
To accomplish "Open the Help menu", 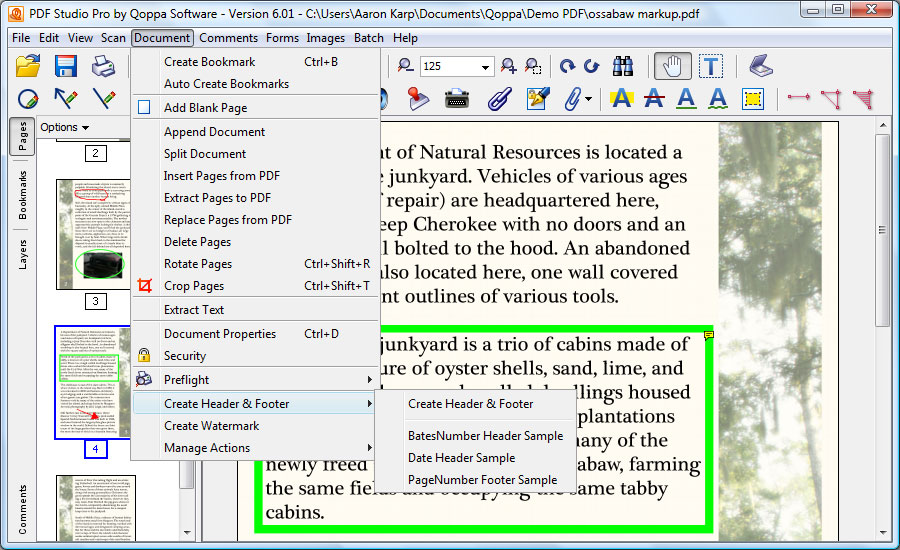I will click(405, 38).
